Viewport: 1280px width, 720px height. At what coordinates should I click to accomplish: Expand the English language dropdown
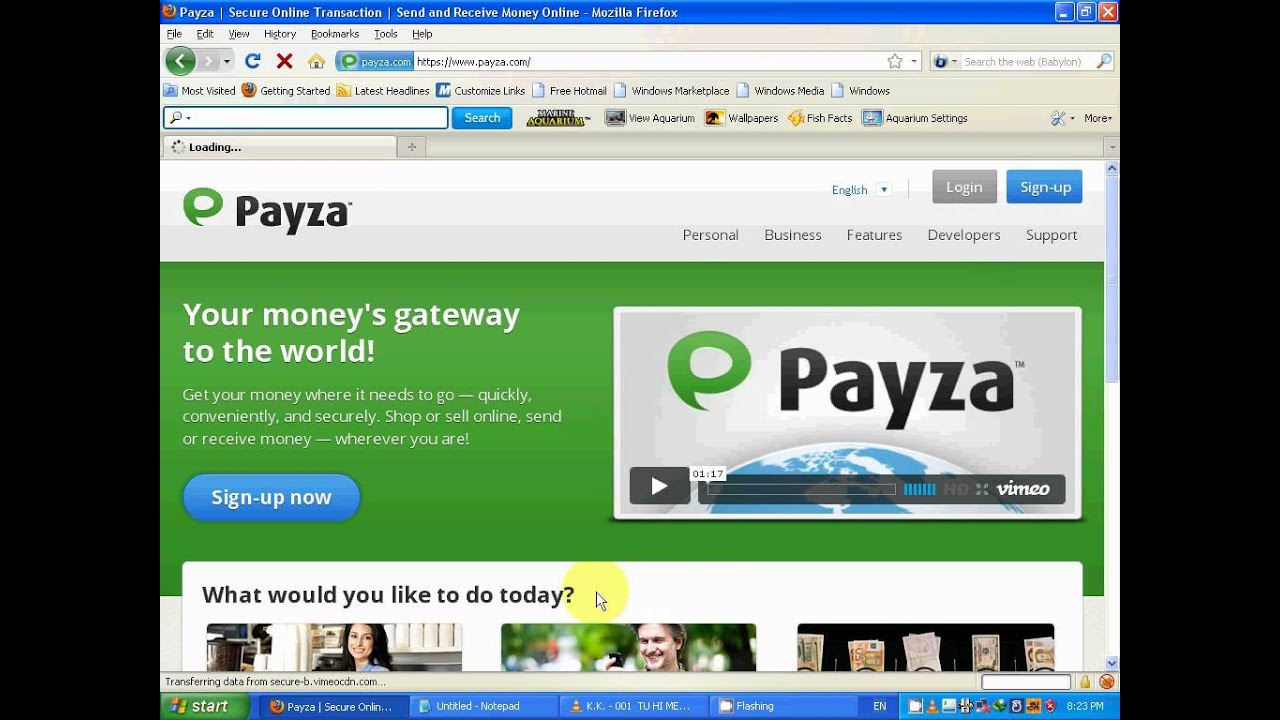click(x=883, y=189)
